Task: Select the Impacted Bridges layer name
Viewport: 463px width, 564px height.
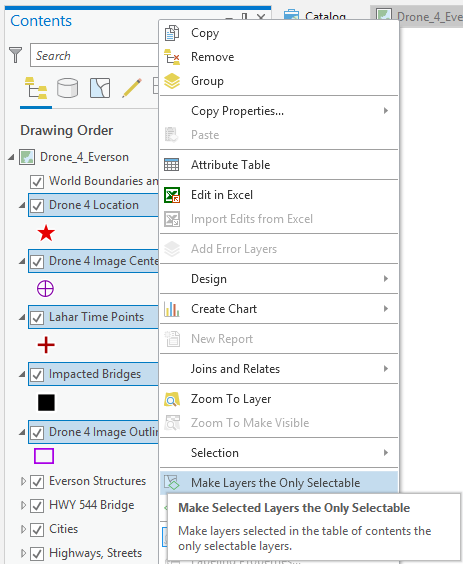Action: click(95, 374)
